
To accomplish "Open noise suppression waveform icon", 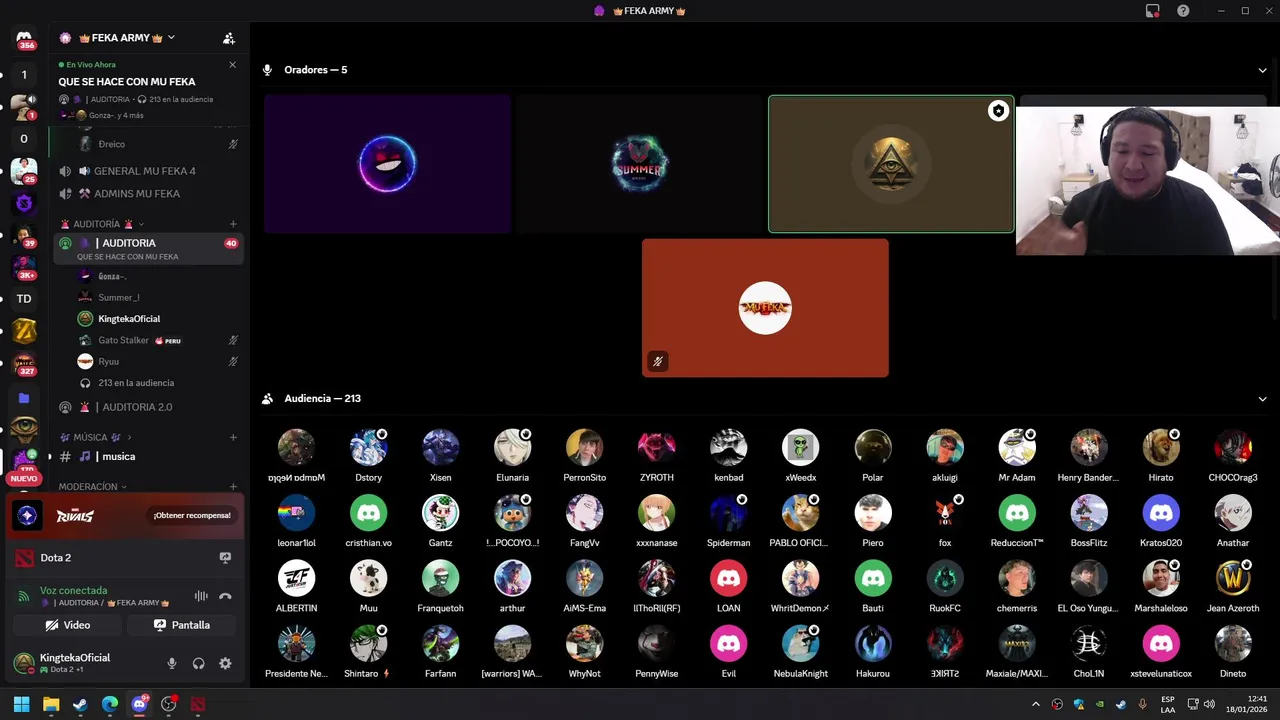I will pyautogui.click(x=201, y=596).
